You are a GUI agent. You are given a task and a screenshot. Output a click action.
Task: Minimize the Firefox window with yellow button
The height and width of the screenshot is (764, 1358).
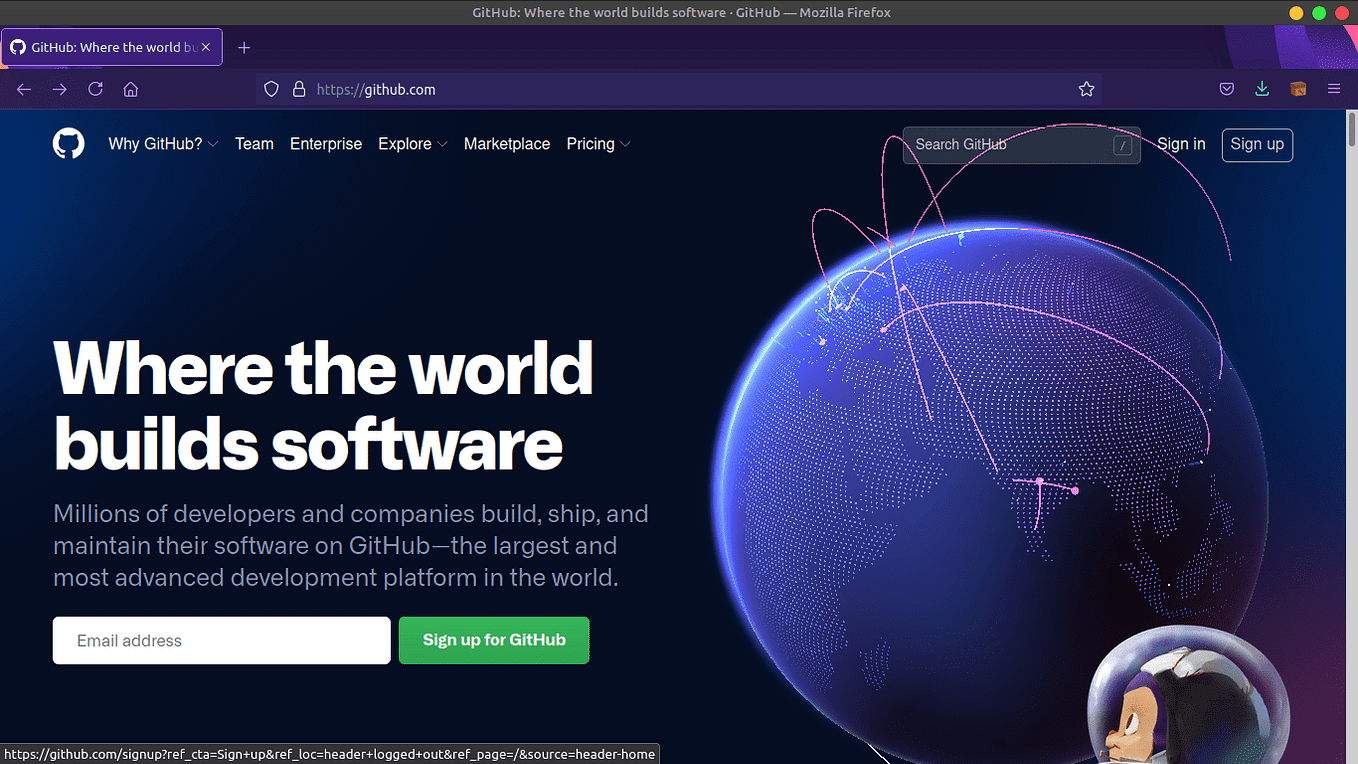click(x=1296, y=13)
